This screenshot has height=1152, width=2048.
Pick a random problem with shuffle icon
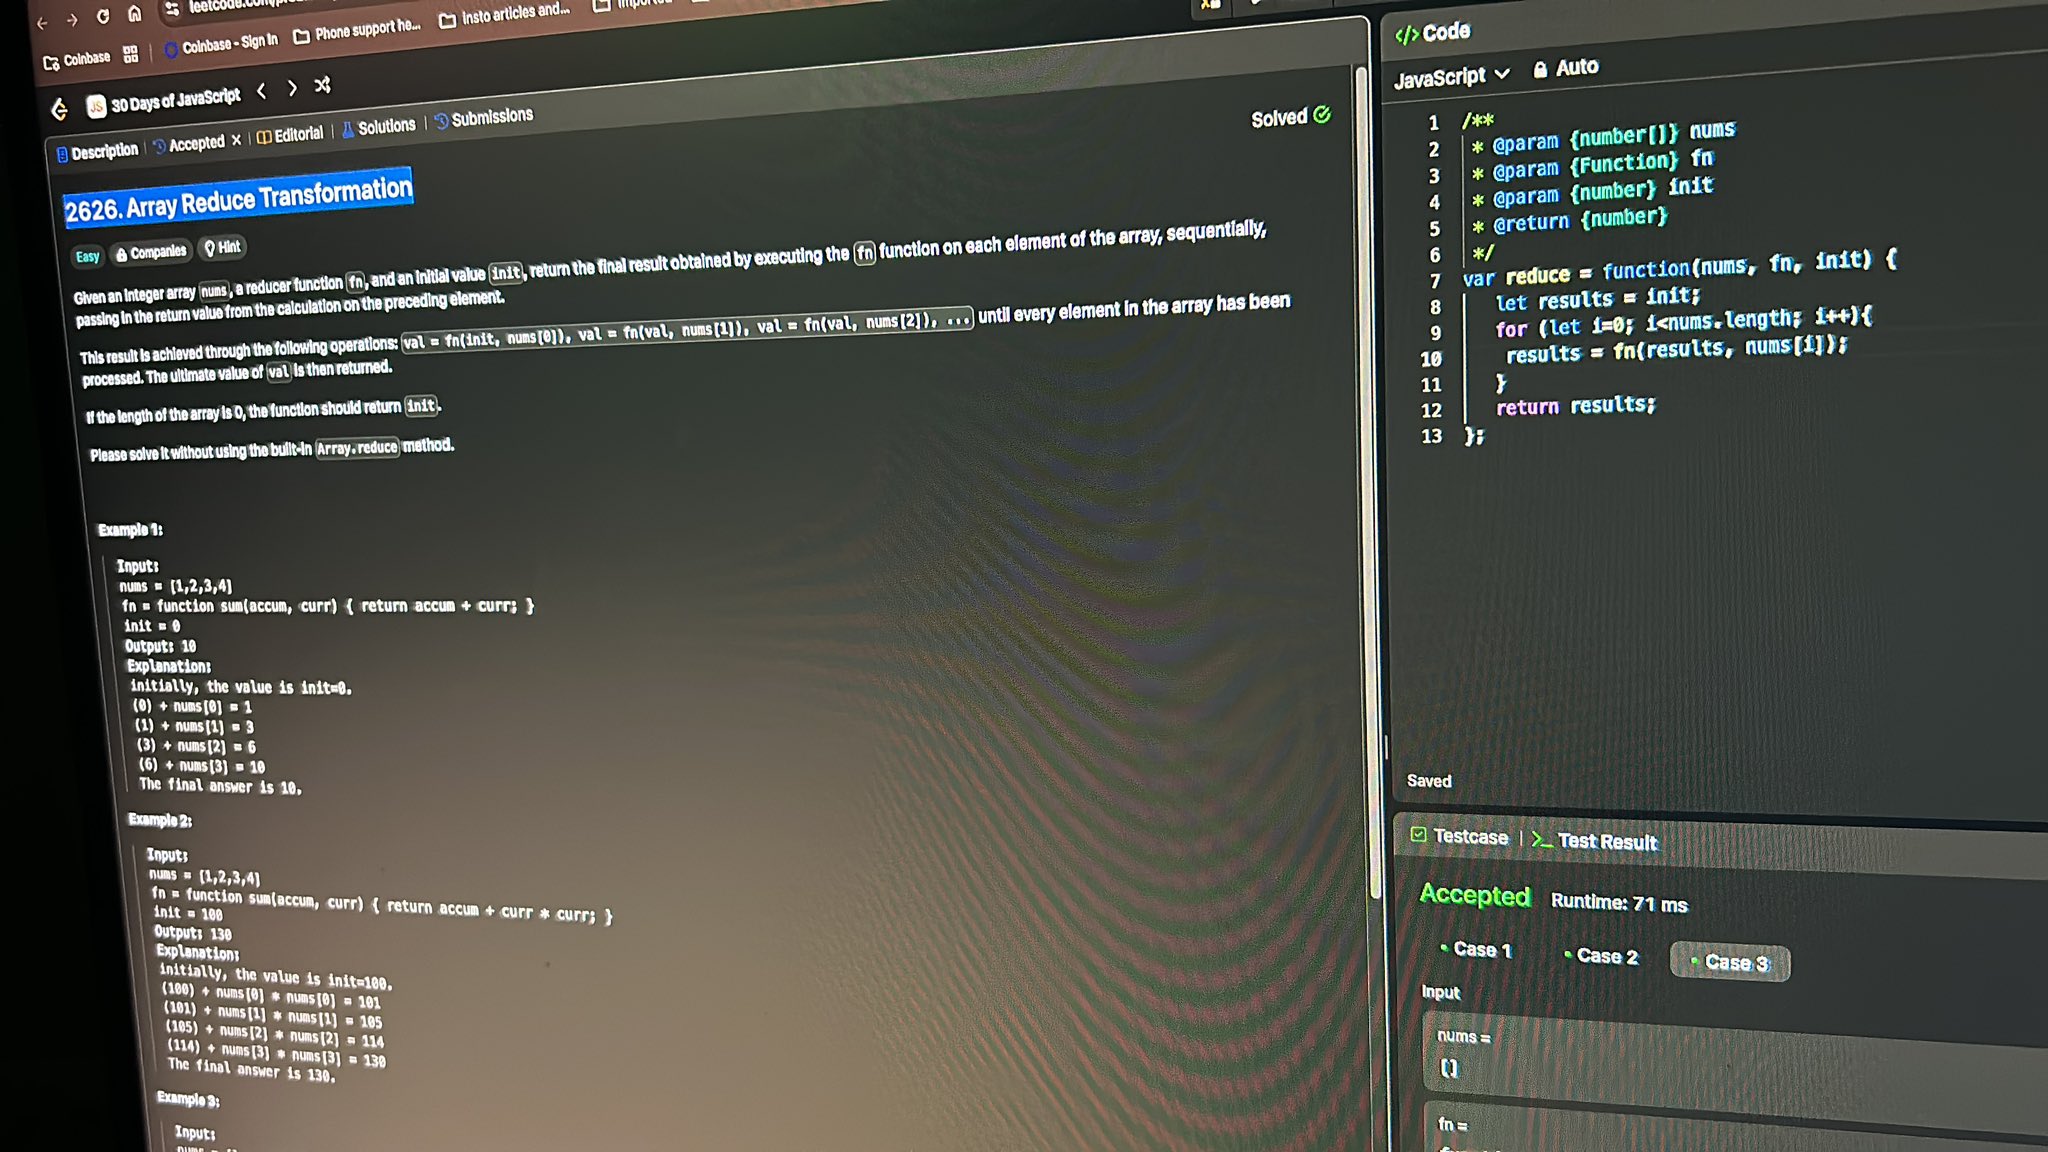(x=322, y=85)
